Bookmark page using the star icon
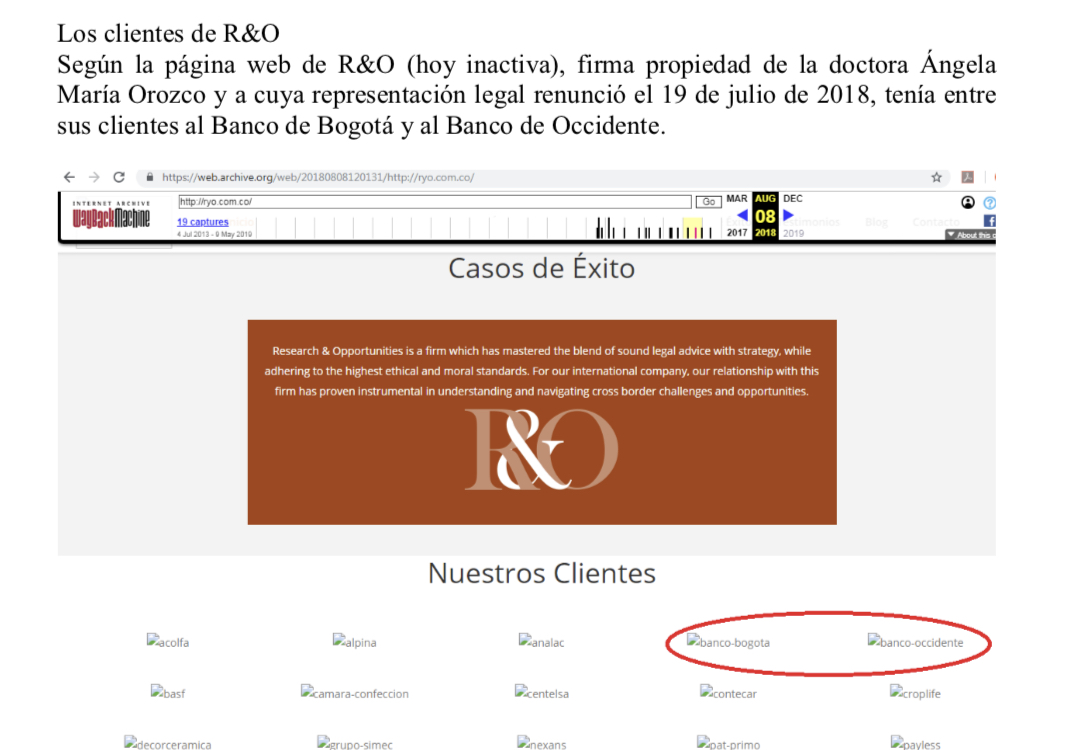1077x750 pixels. [936, 177]
